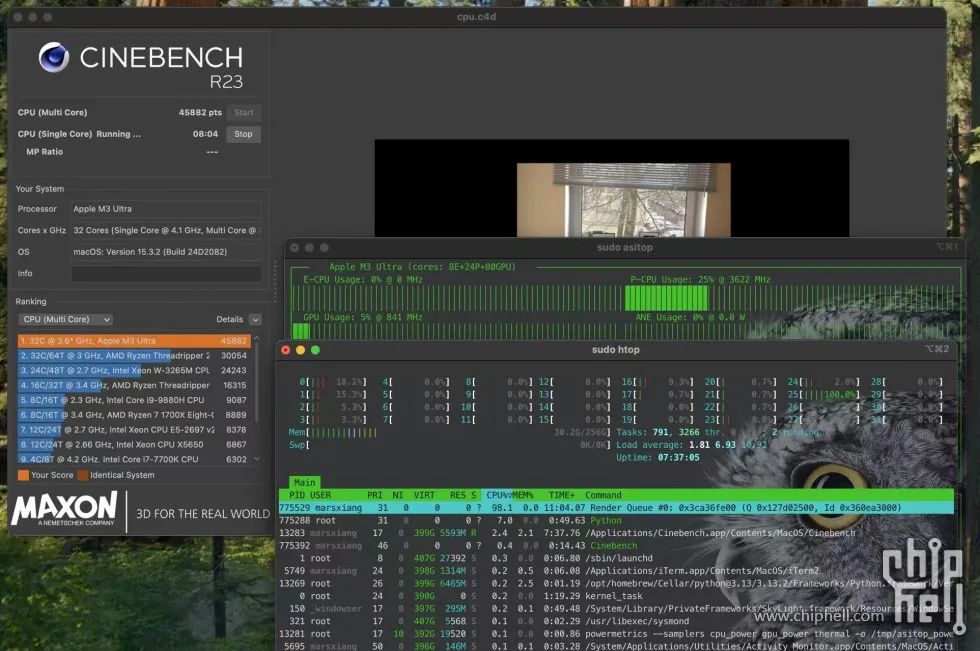Select the Cinebench process row 775392
The height and width of the screenshot is (651, 980).
pos(616,545)
